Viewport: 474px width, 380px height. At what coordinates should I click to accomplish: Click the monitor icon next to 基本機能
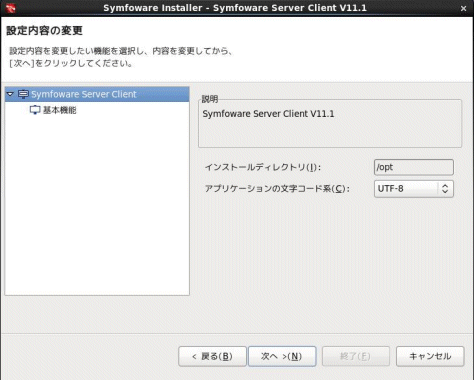pyautogui.click(x=35, y=110)
